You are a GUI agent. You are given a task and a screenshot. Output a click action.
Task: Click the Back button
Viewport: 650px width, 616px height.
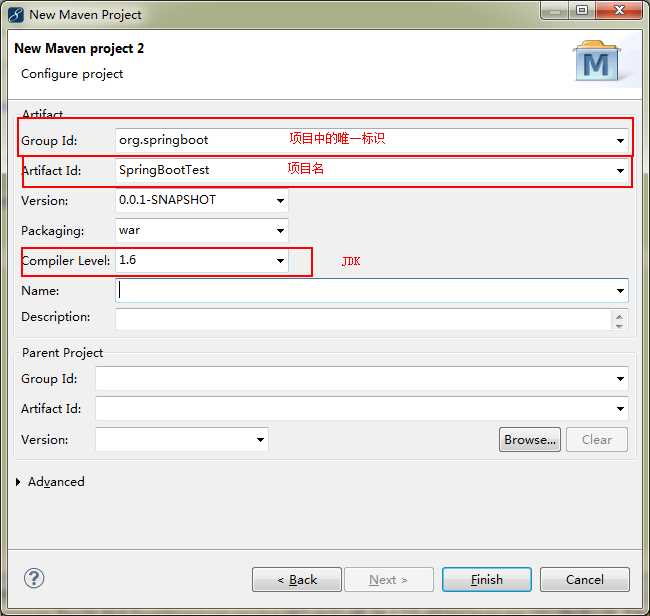click(297, 579)
